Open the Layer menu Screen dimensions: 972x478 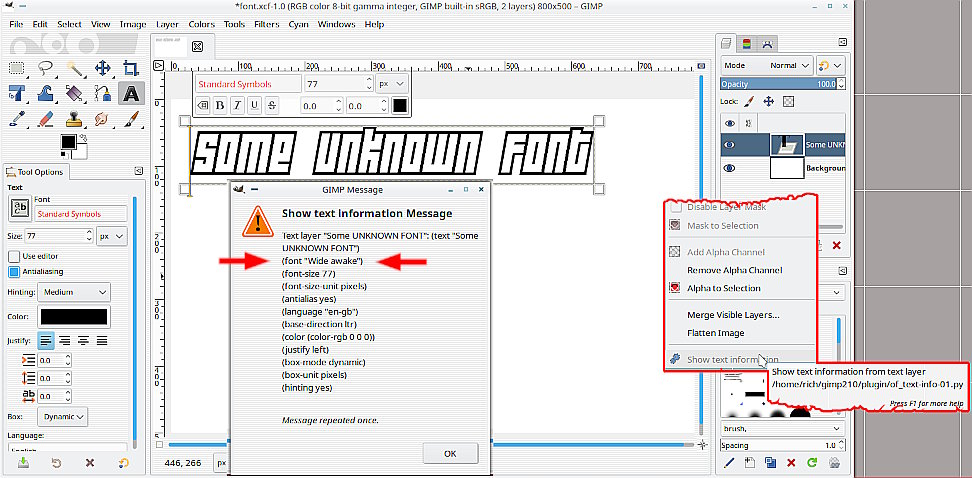pos(167,24)
